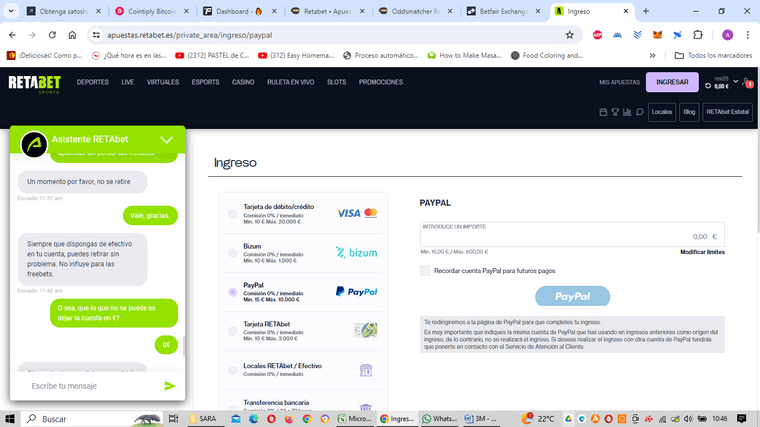Screen dimensions: 760x427
Task: Open the PROMOCIONES section
Action: click(381, 82)
